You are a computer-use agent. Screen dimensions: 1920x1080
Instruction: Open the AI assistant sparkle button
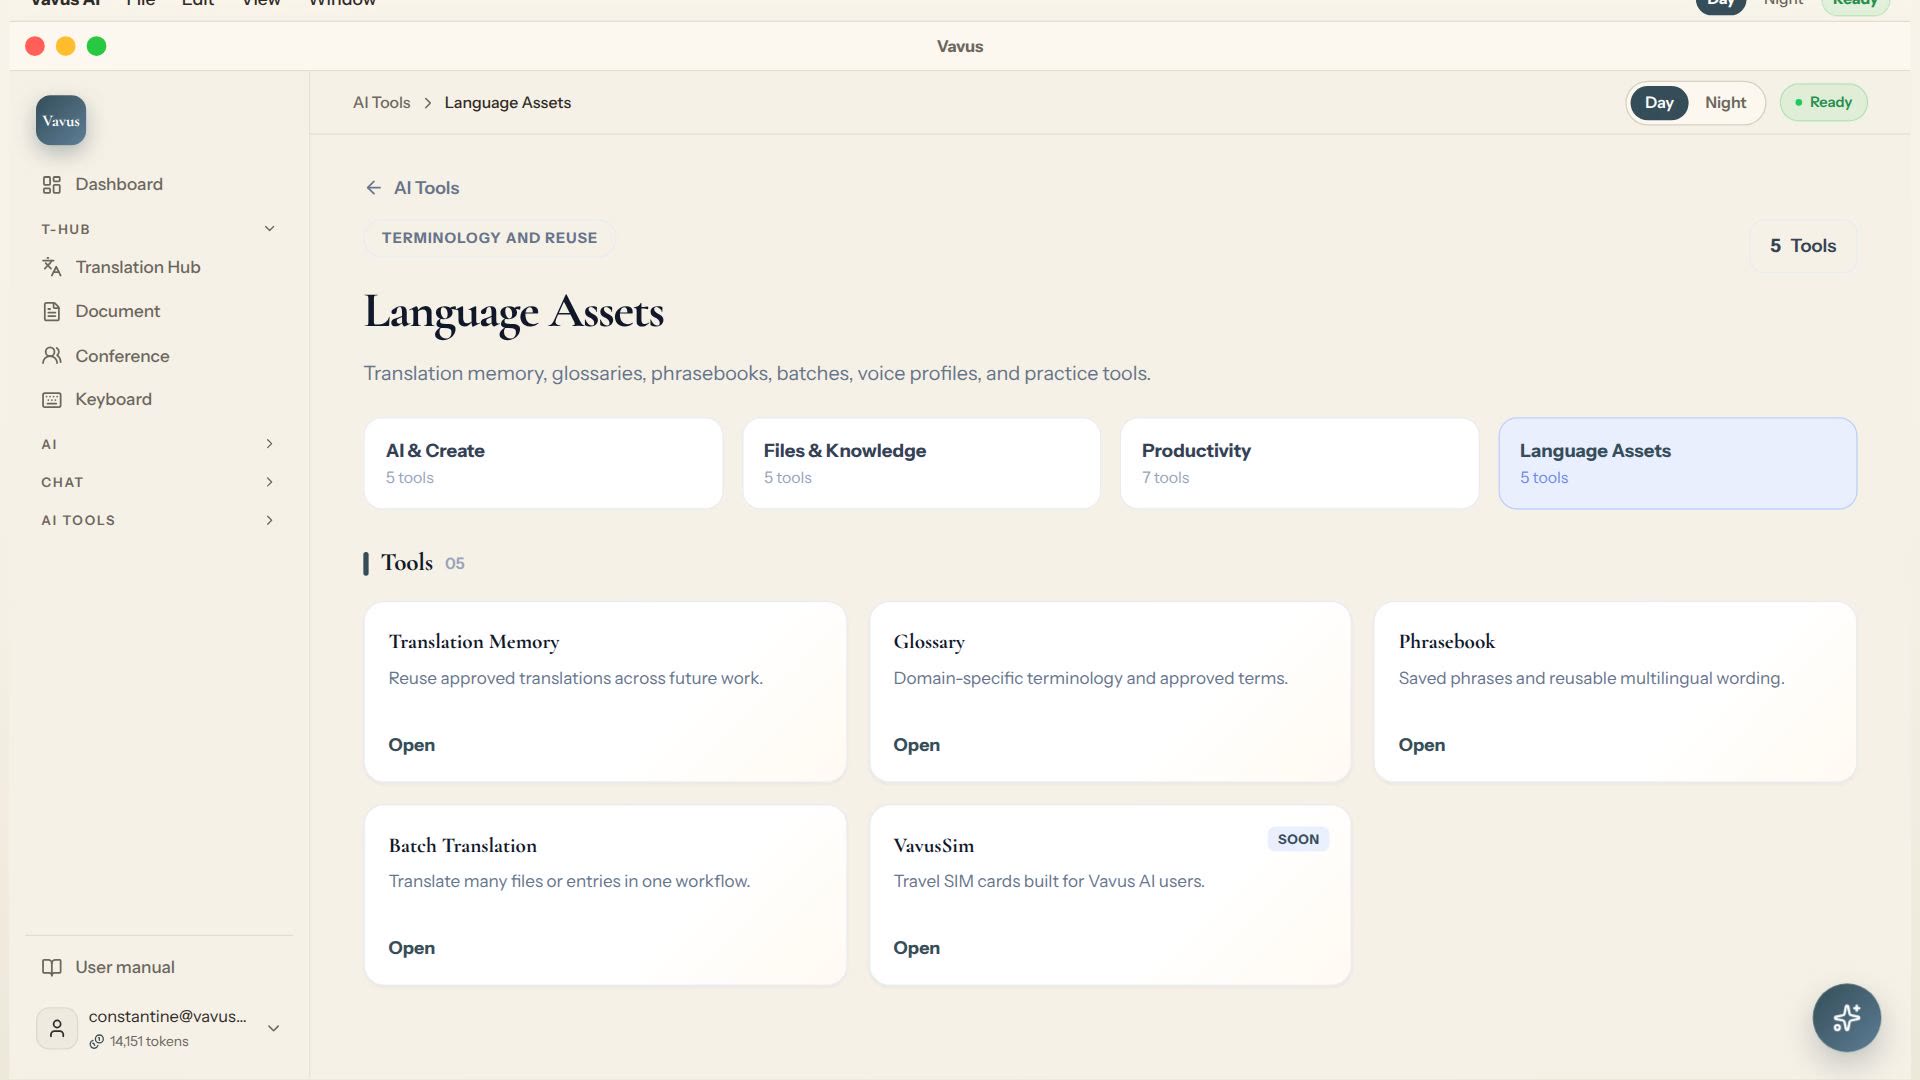[1846, 1018]
